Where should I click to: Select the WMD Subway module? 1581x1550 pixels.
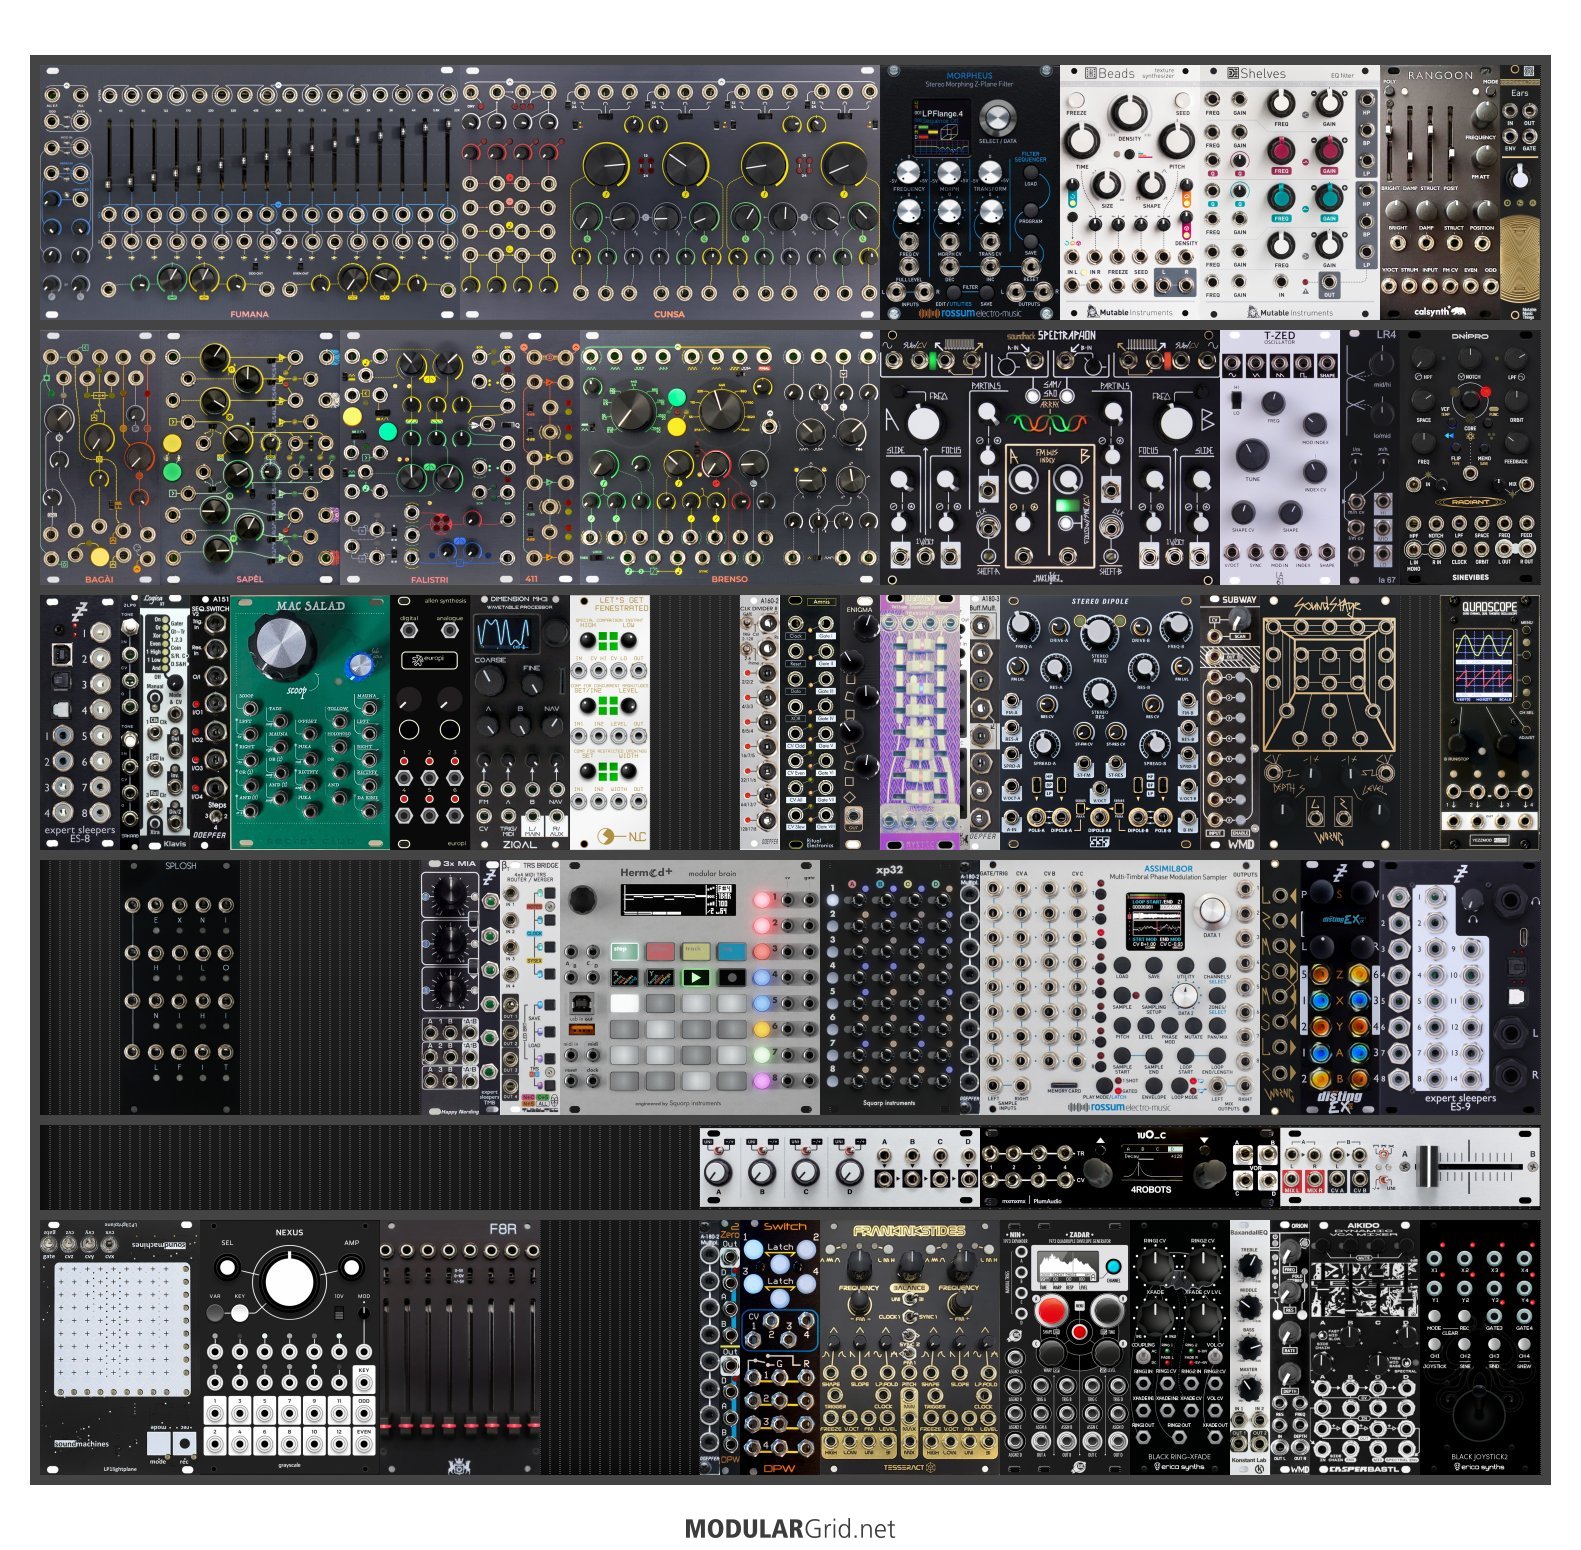coord(1230,723)
